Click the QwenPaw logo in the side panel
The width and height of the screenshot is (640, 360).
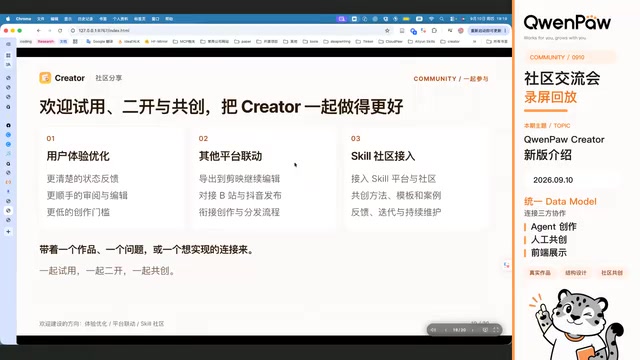tap(567, 22)
